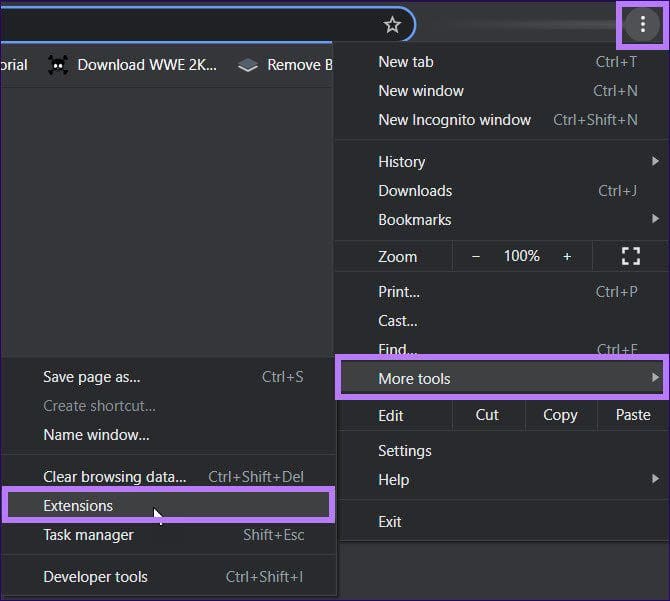The image size is (670, 601).
Task: Increase zoom with the plus button
Action: [567, 256]
